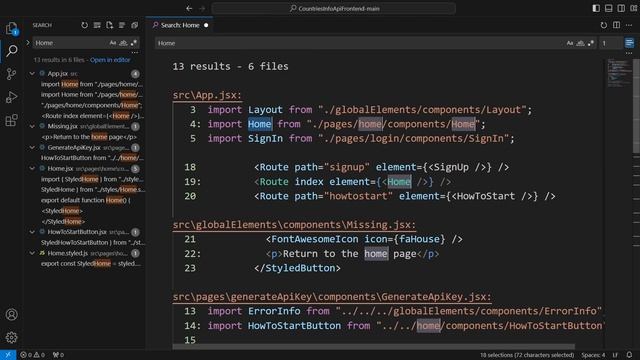Click the editor horizontal scrollbar

pyautogui.click(x=373, y=347)
